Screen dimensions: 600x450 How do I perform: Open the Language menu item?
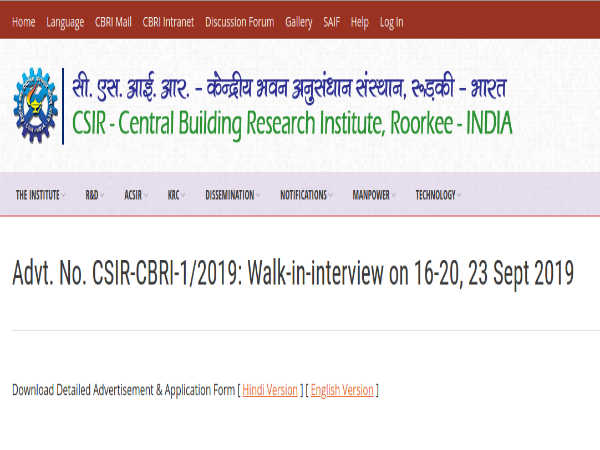(65, 22)
